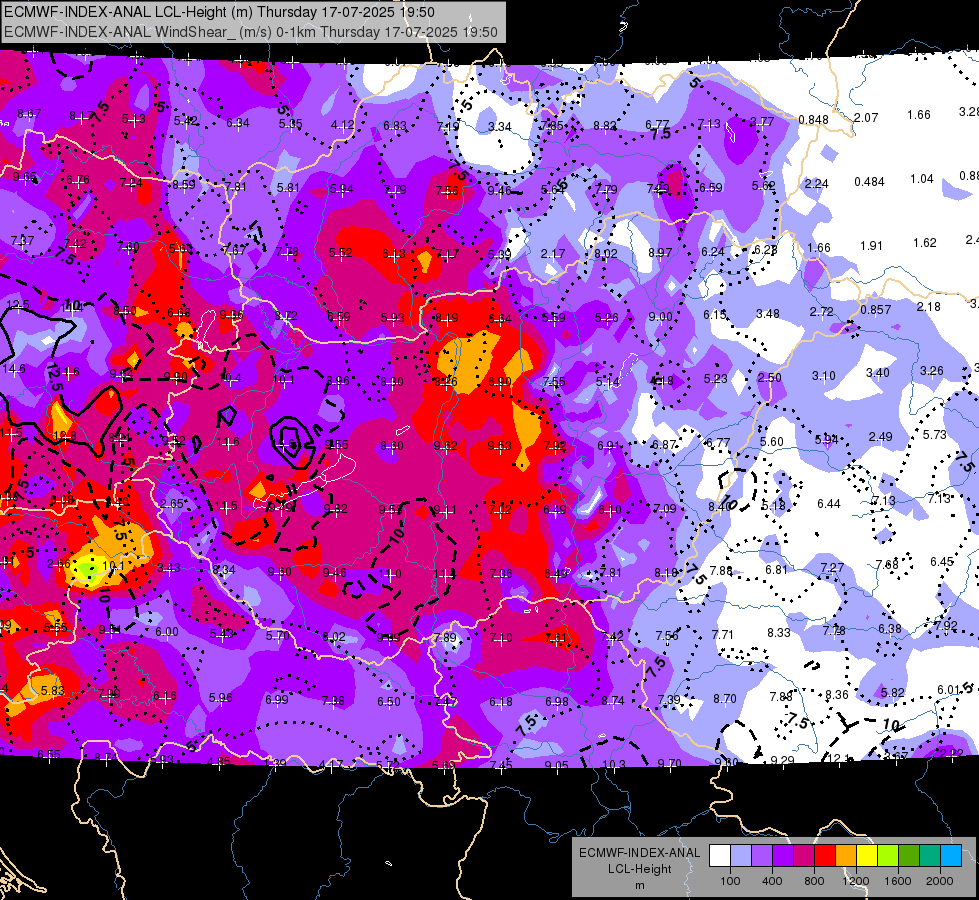
Task: Click the white swatch in the LCL-Height legend
Action: [719, 856]
